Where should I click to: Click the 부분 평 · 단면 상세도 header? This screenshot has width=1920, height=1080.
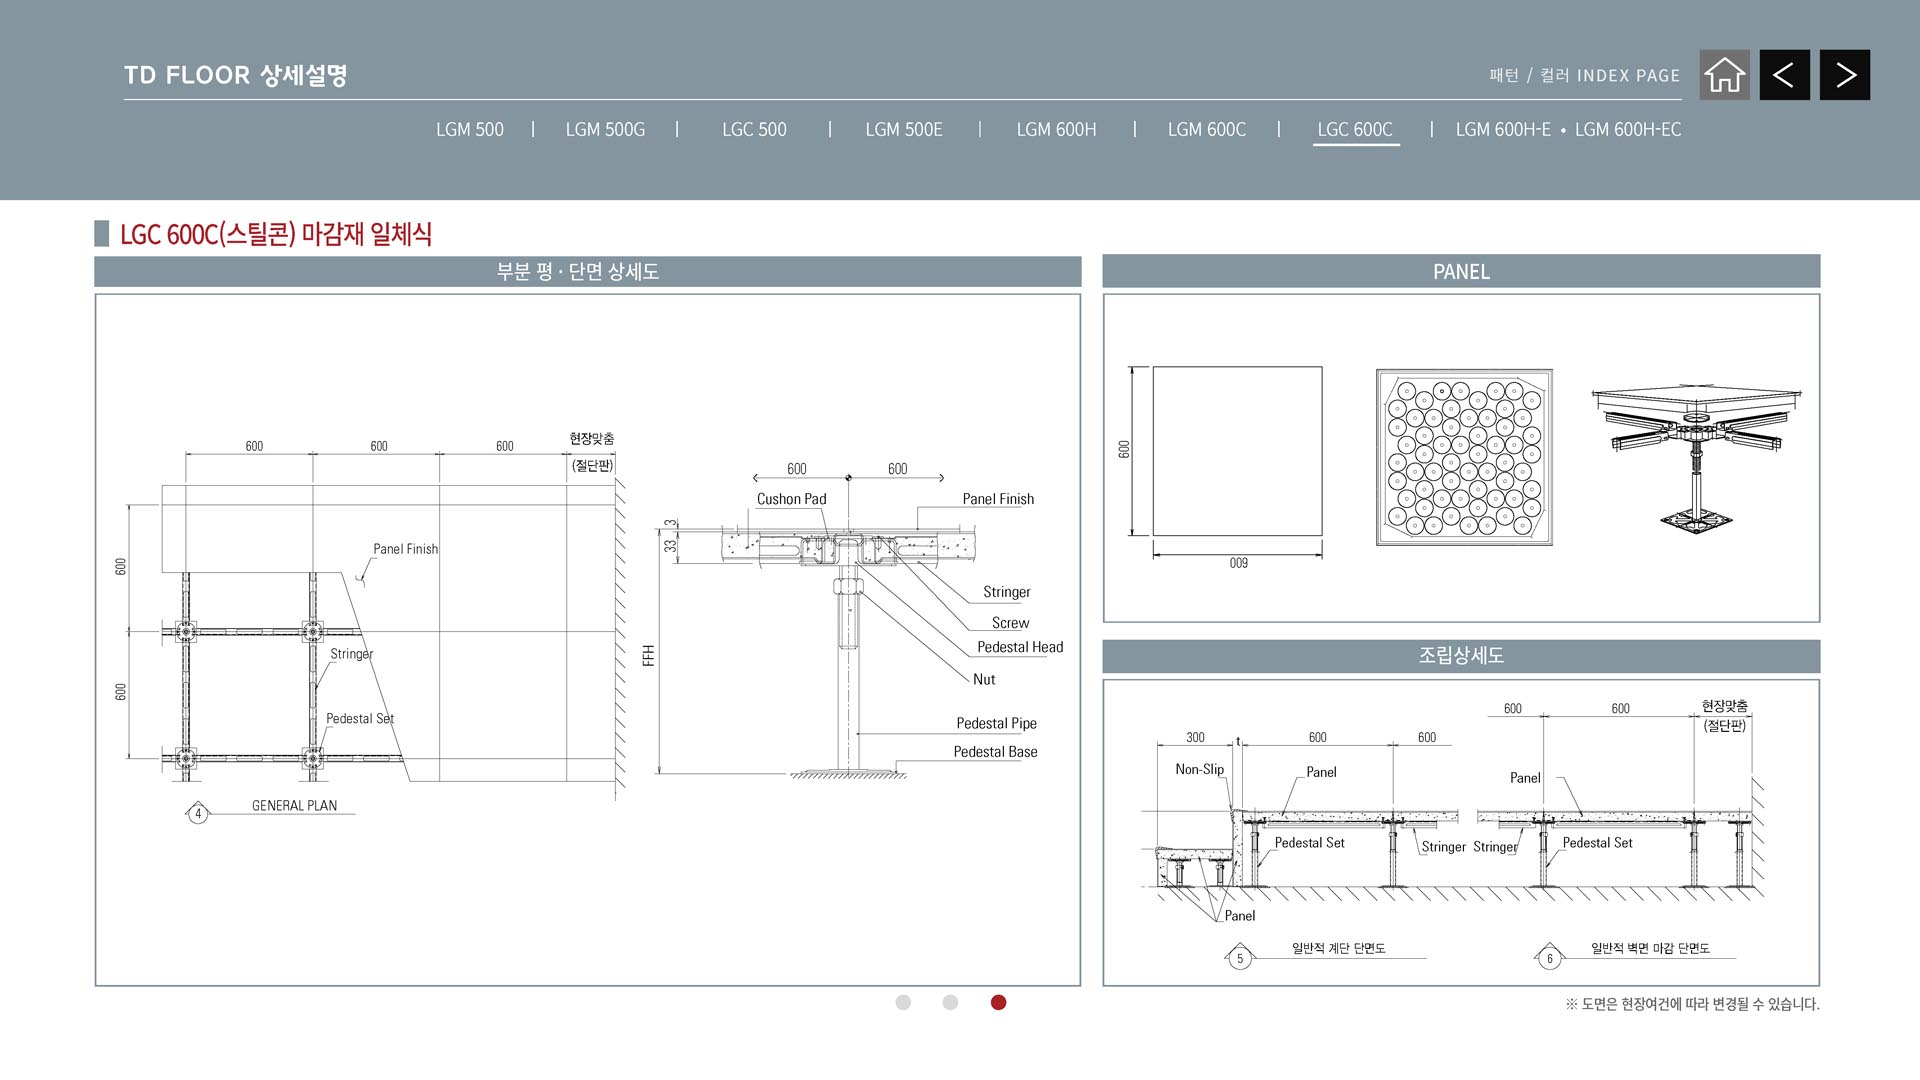tap(588, 272)
